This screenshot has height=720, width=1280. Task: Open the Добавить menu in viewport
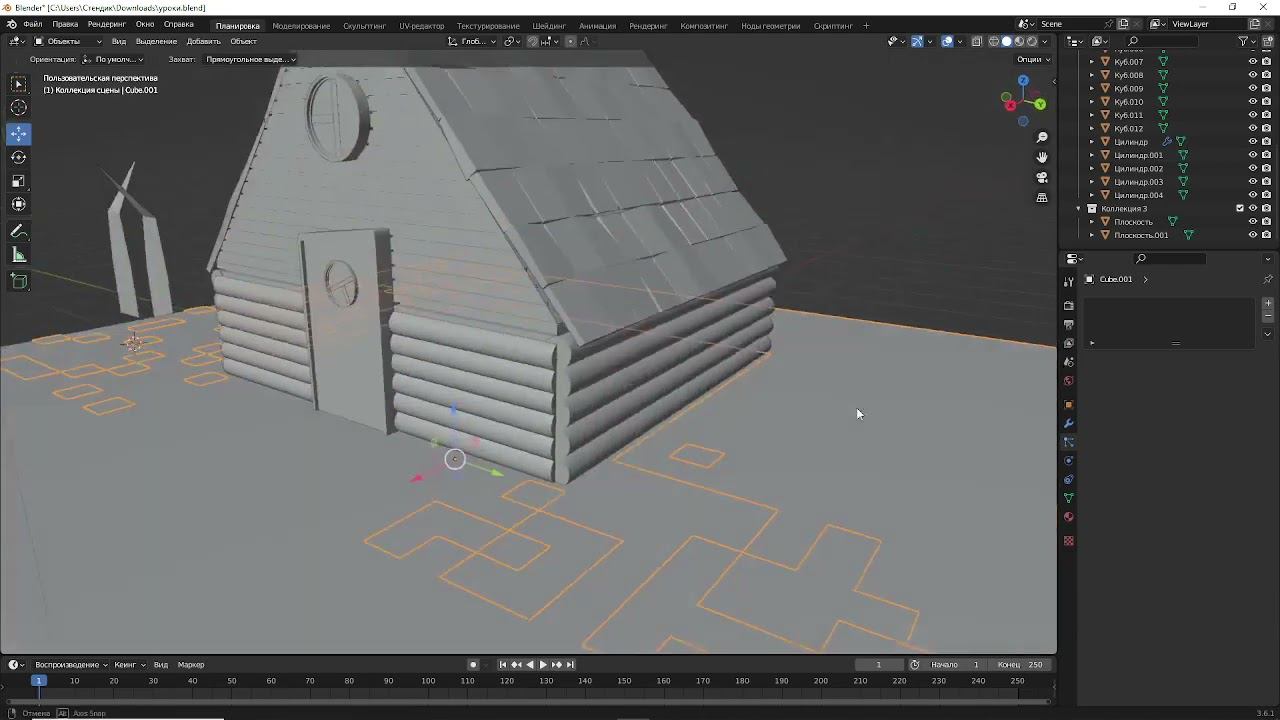tap(204, 41)
